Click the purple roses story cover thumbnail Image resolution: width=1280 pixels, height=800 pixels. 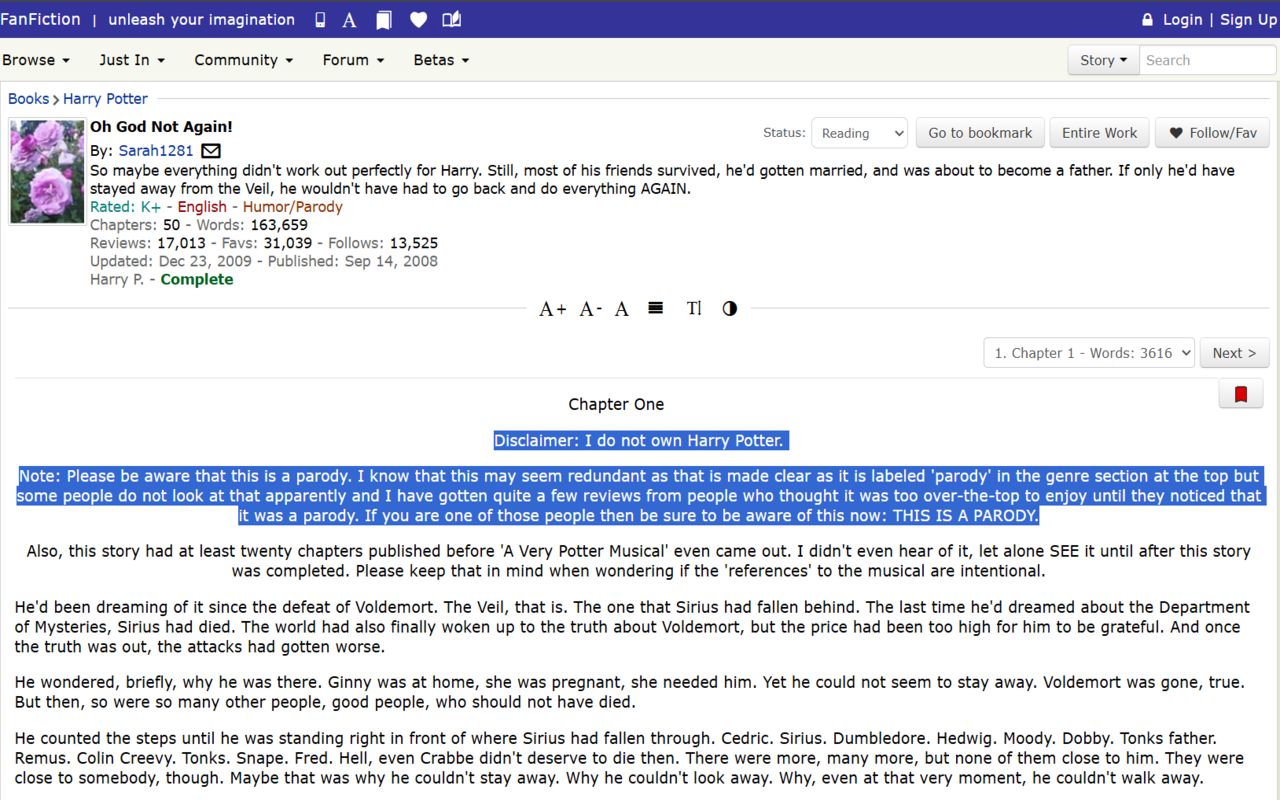coord(47,172)
